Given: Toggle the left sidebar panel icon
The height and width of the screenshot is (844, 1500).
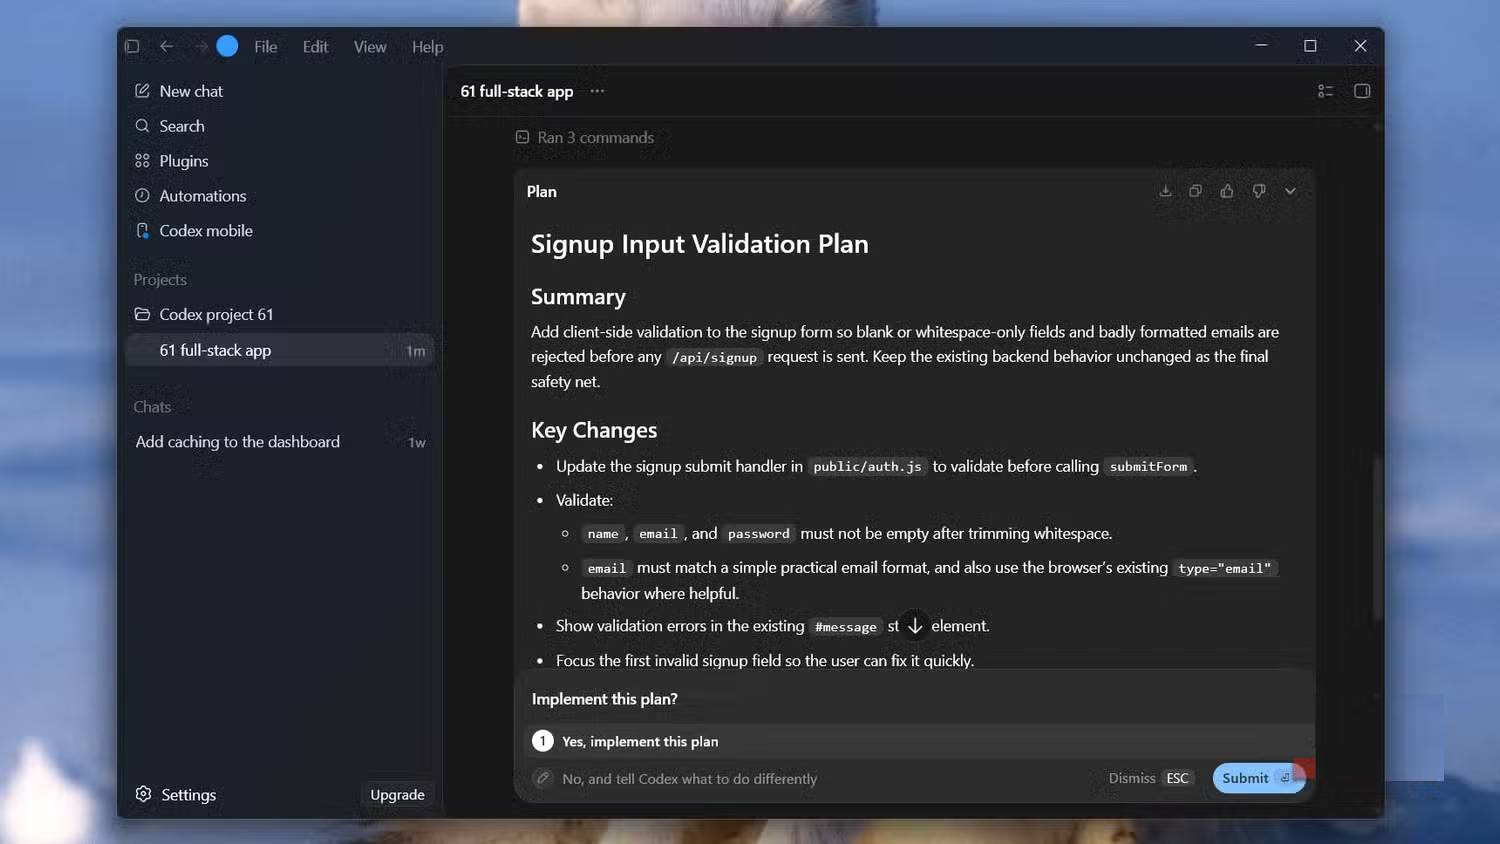Looking at the screenshot, I should (132, 46).
